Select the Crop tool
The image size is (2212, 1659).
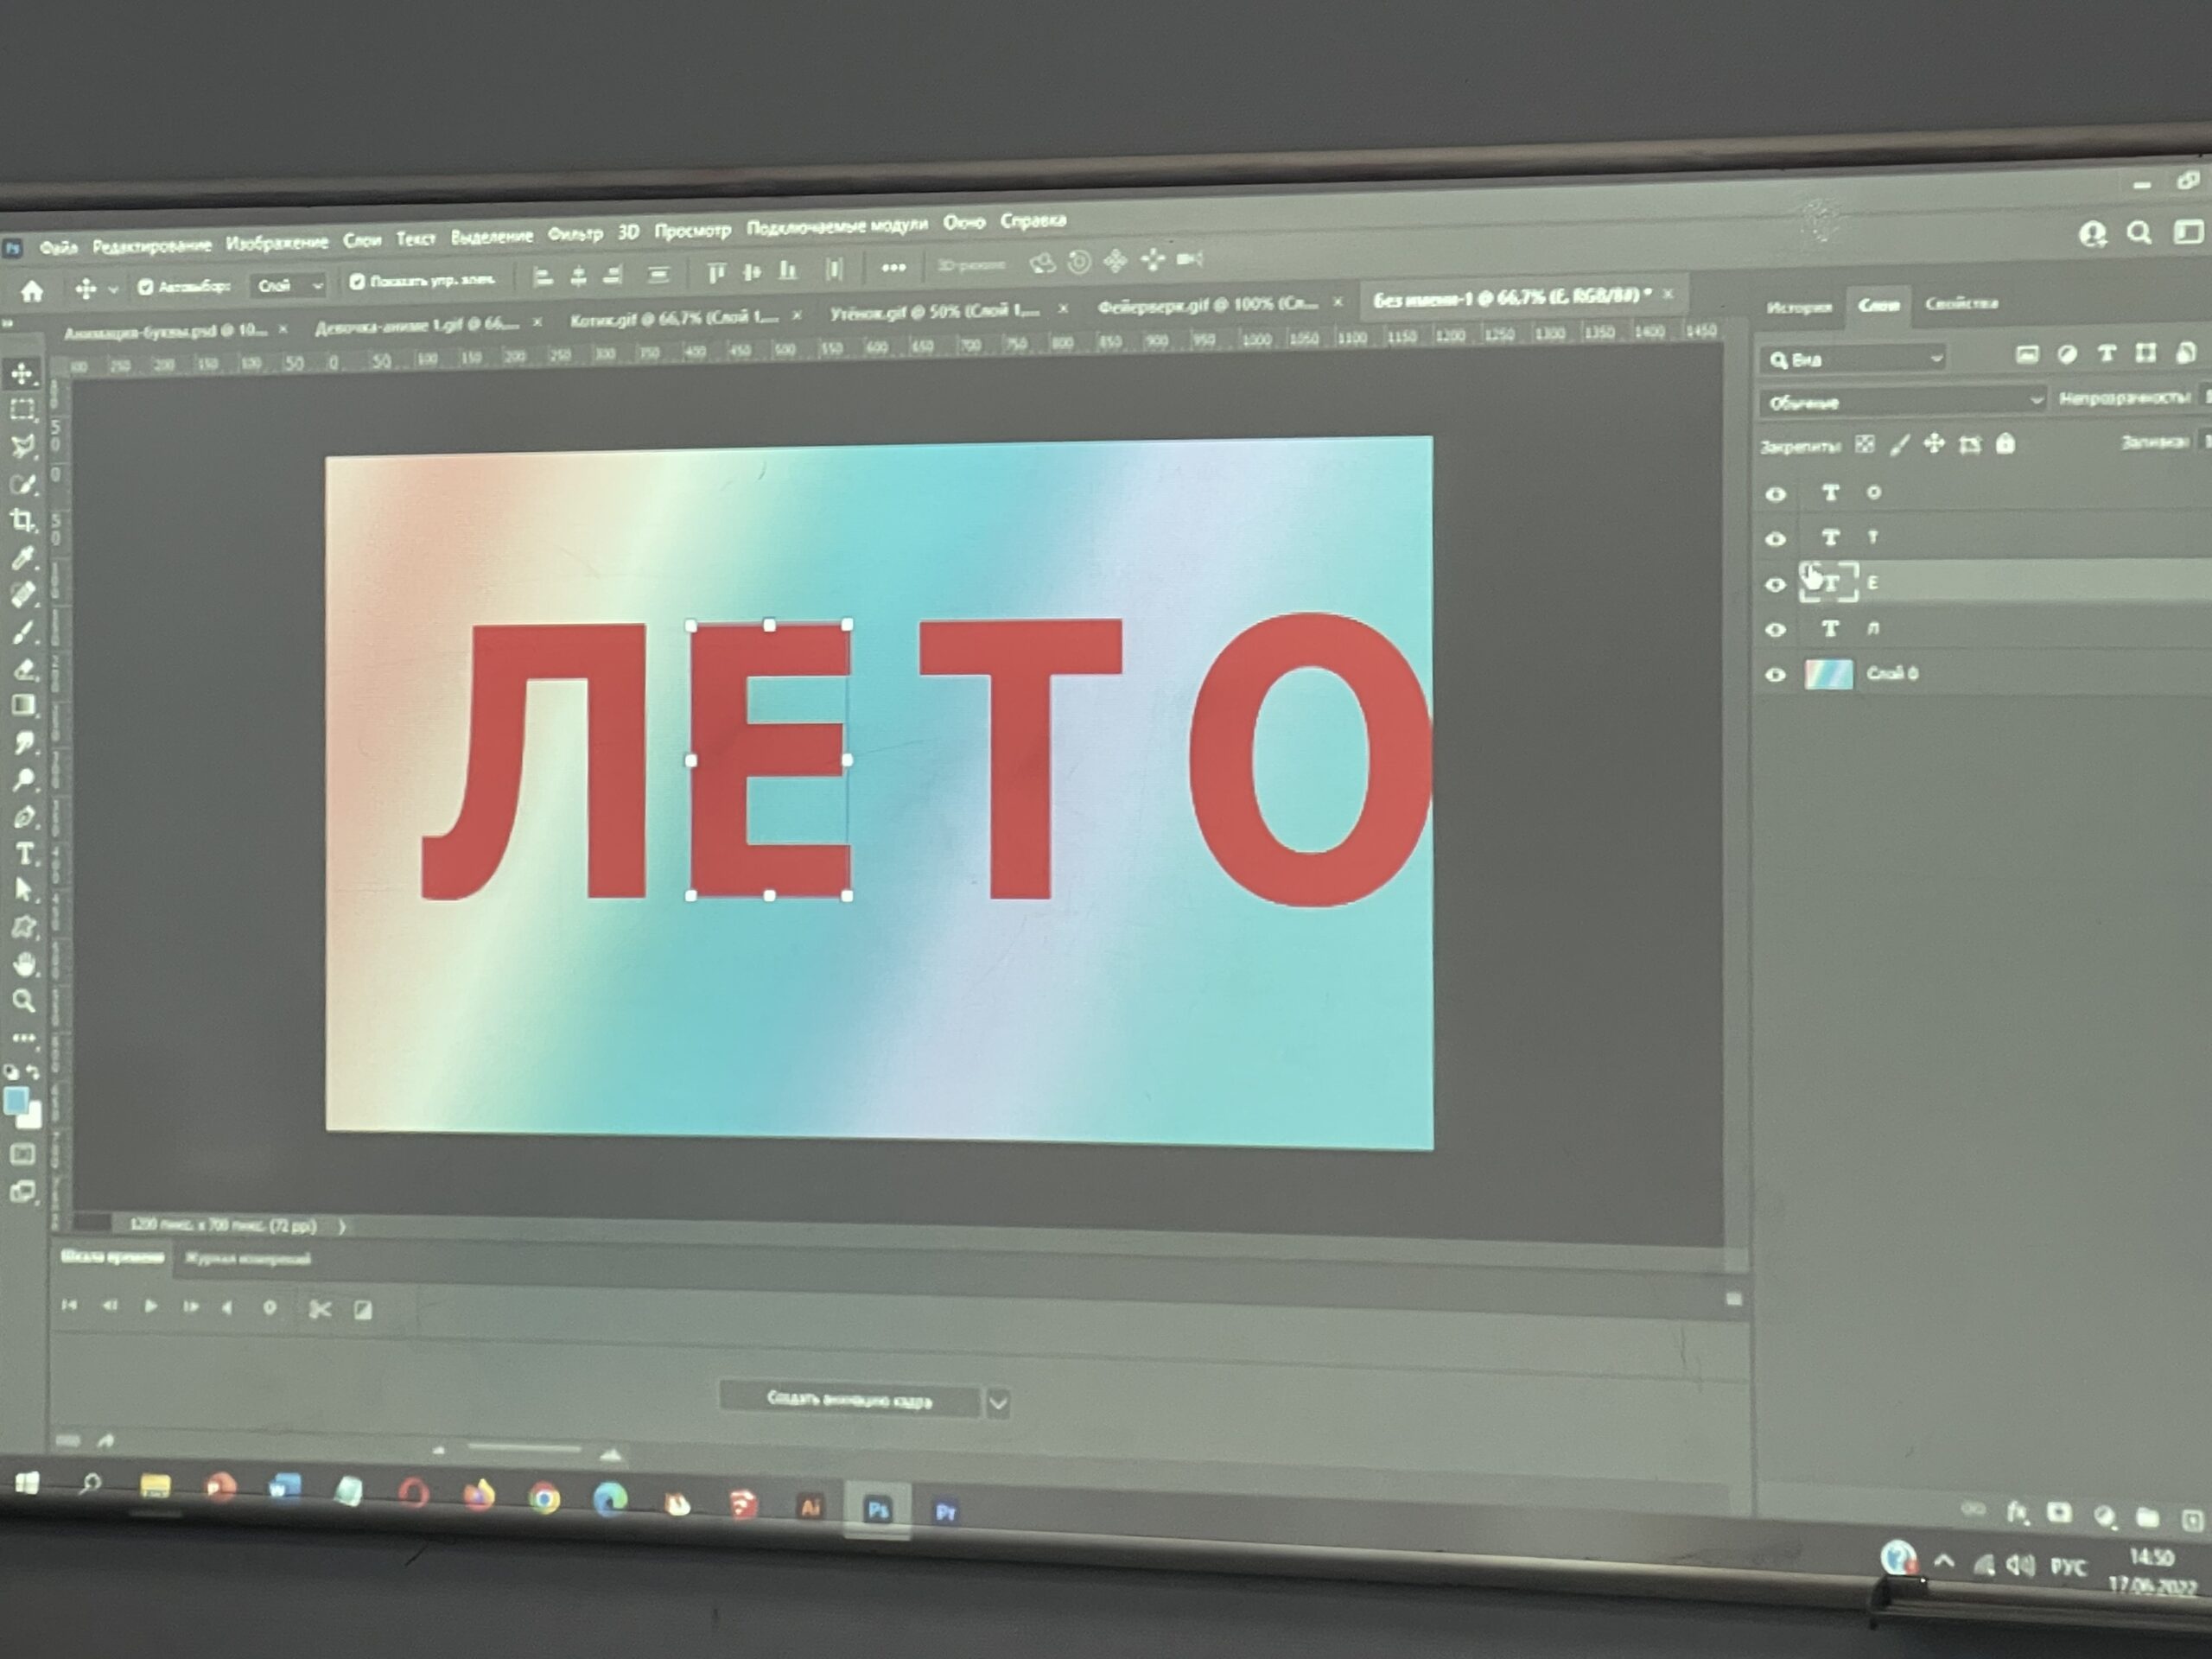[x=22, y=520]
